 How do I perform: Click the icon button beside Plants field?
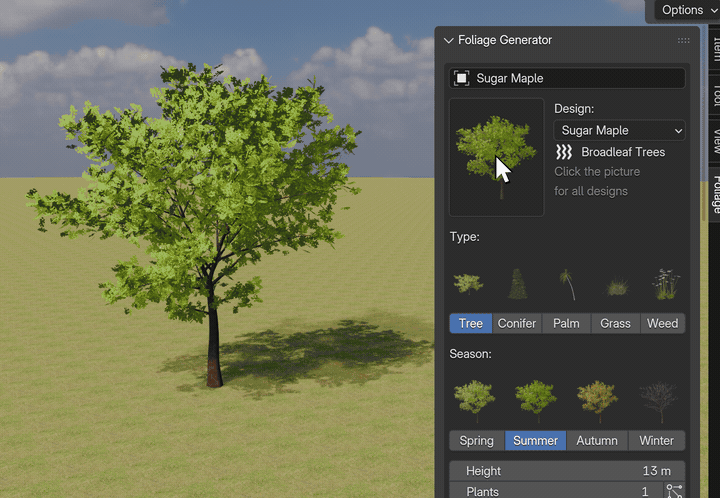pyautogui.click(x=675, y=491)
